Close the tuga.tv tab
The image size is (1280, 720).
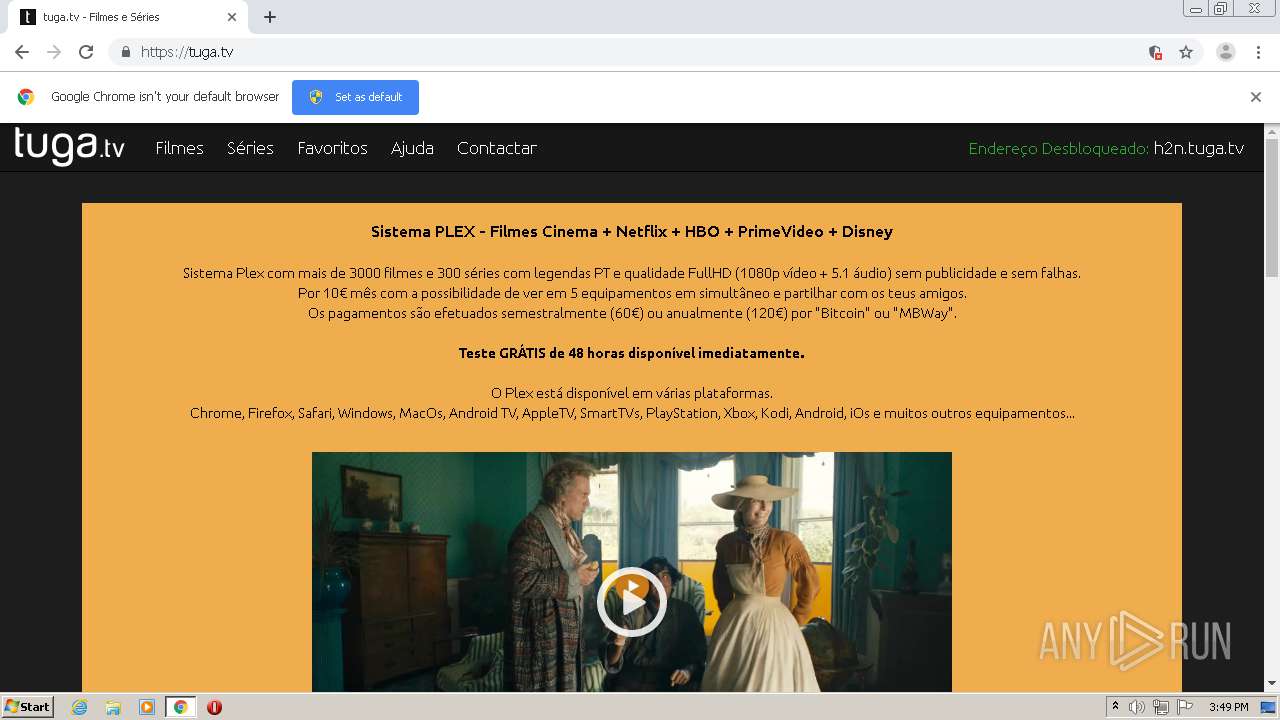(x=232, y=17)
